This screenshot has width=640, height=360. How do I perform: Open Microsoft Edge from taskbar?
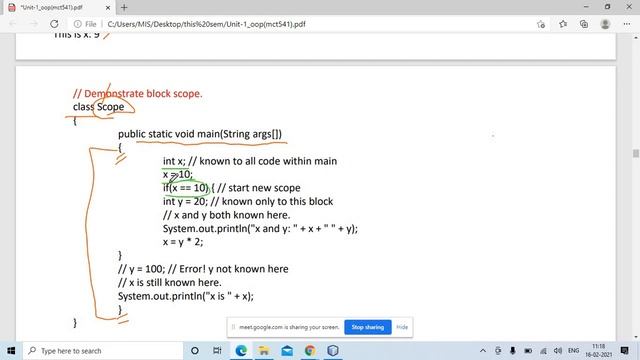pos(241,351)
